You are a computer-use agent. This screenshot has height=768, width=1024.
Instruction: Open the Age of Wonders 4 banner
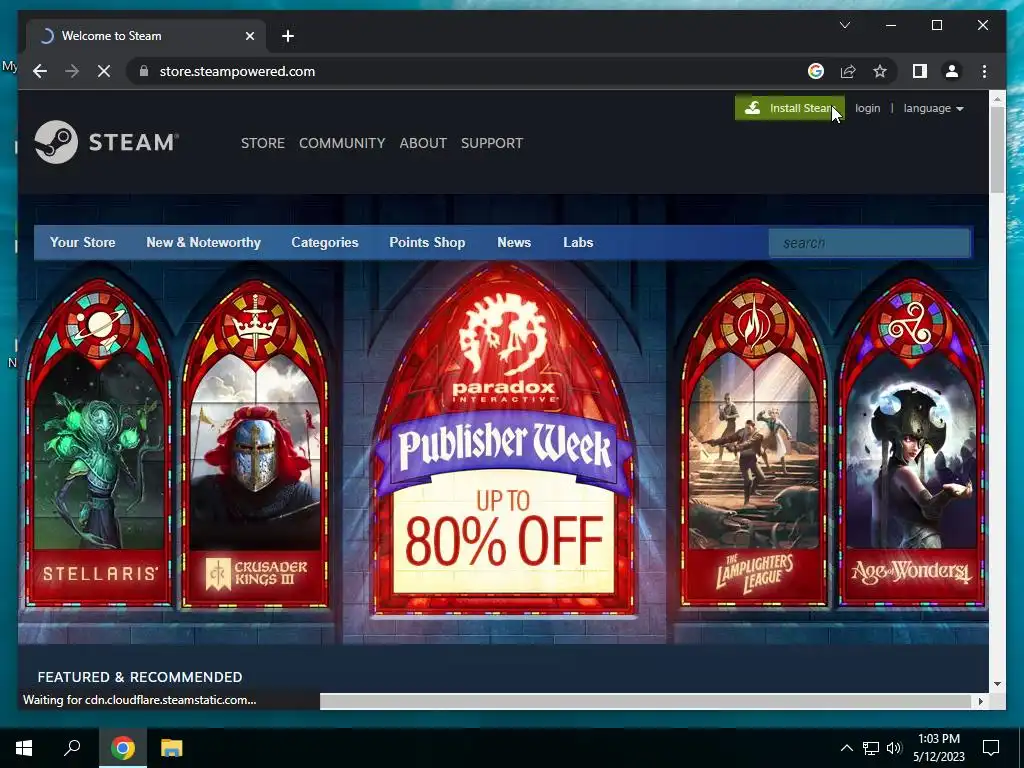tap(911, 443)
